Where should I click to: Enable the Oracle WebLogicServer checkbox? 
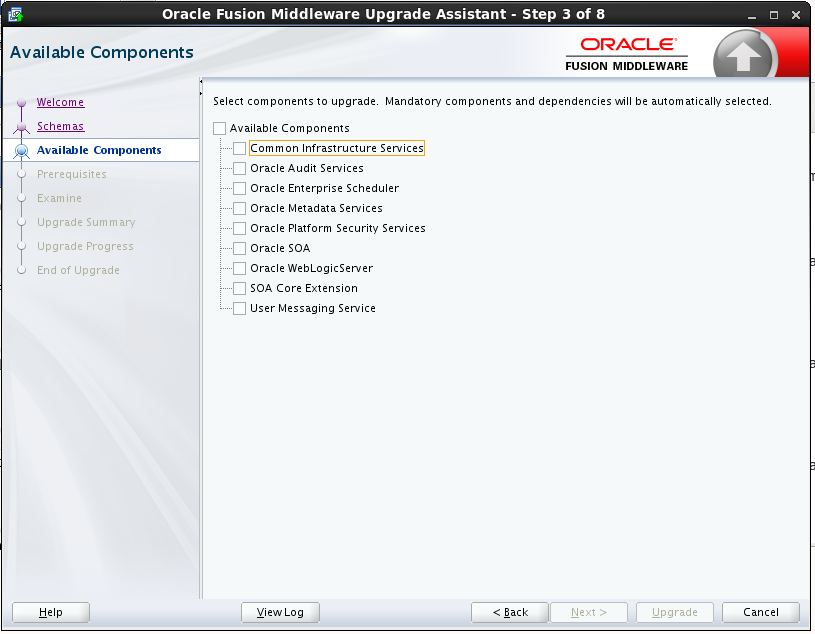point(239,269)
